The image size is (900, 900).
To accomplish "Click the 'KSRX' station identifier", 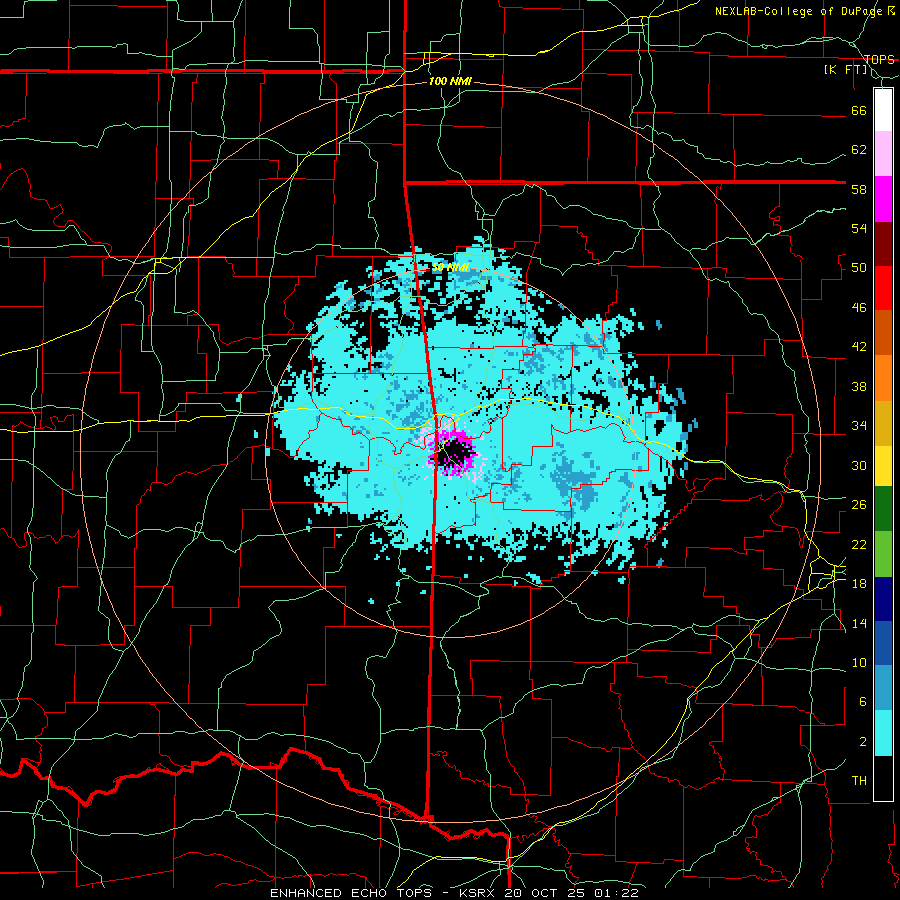I will point(479,893).
